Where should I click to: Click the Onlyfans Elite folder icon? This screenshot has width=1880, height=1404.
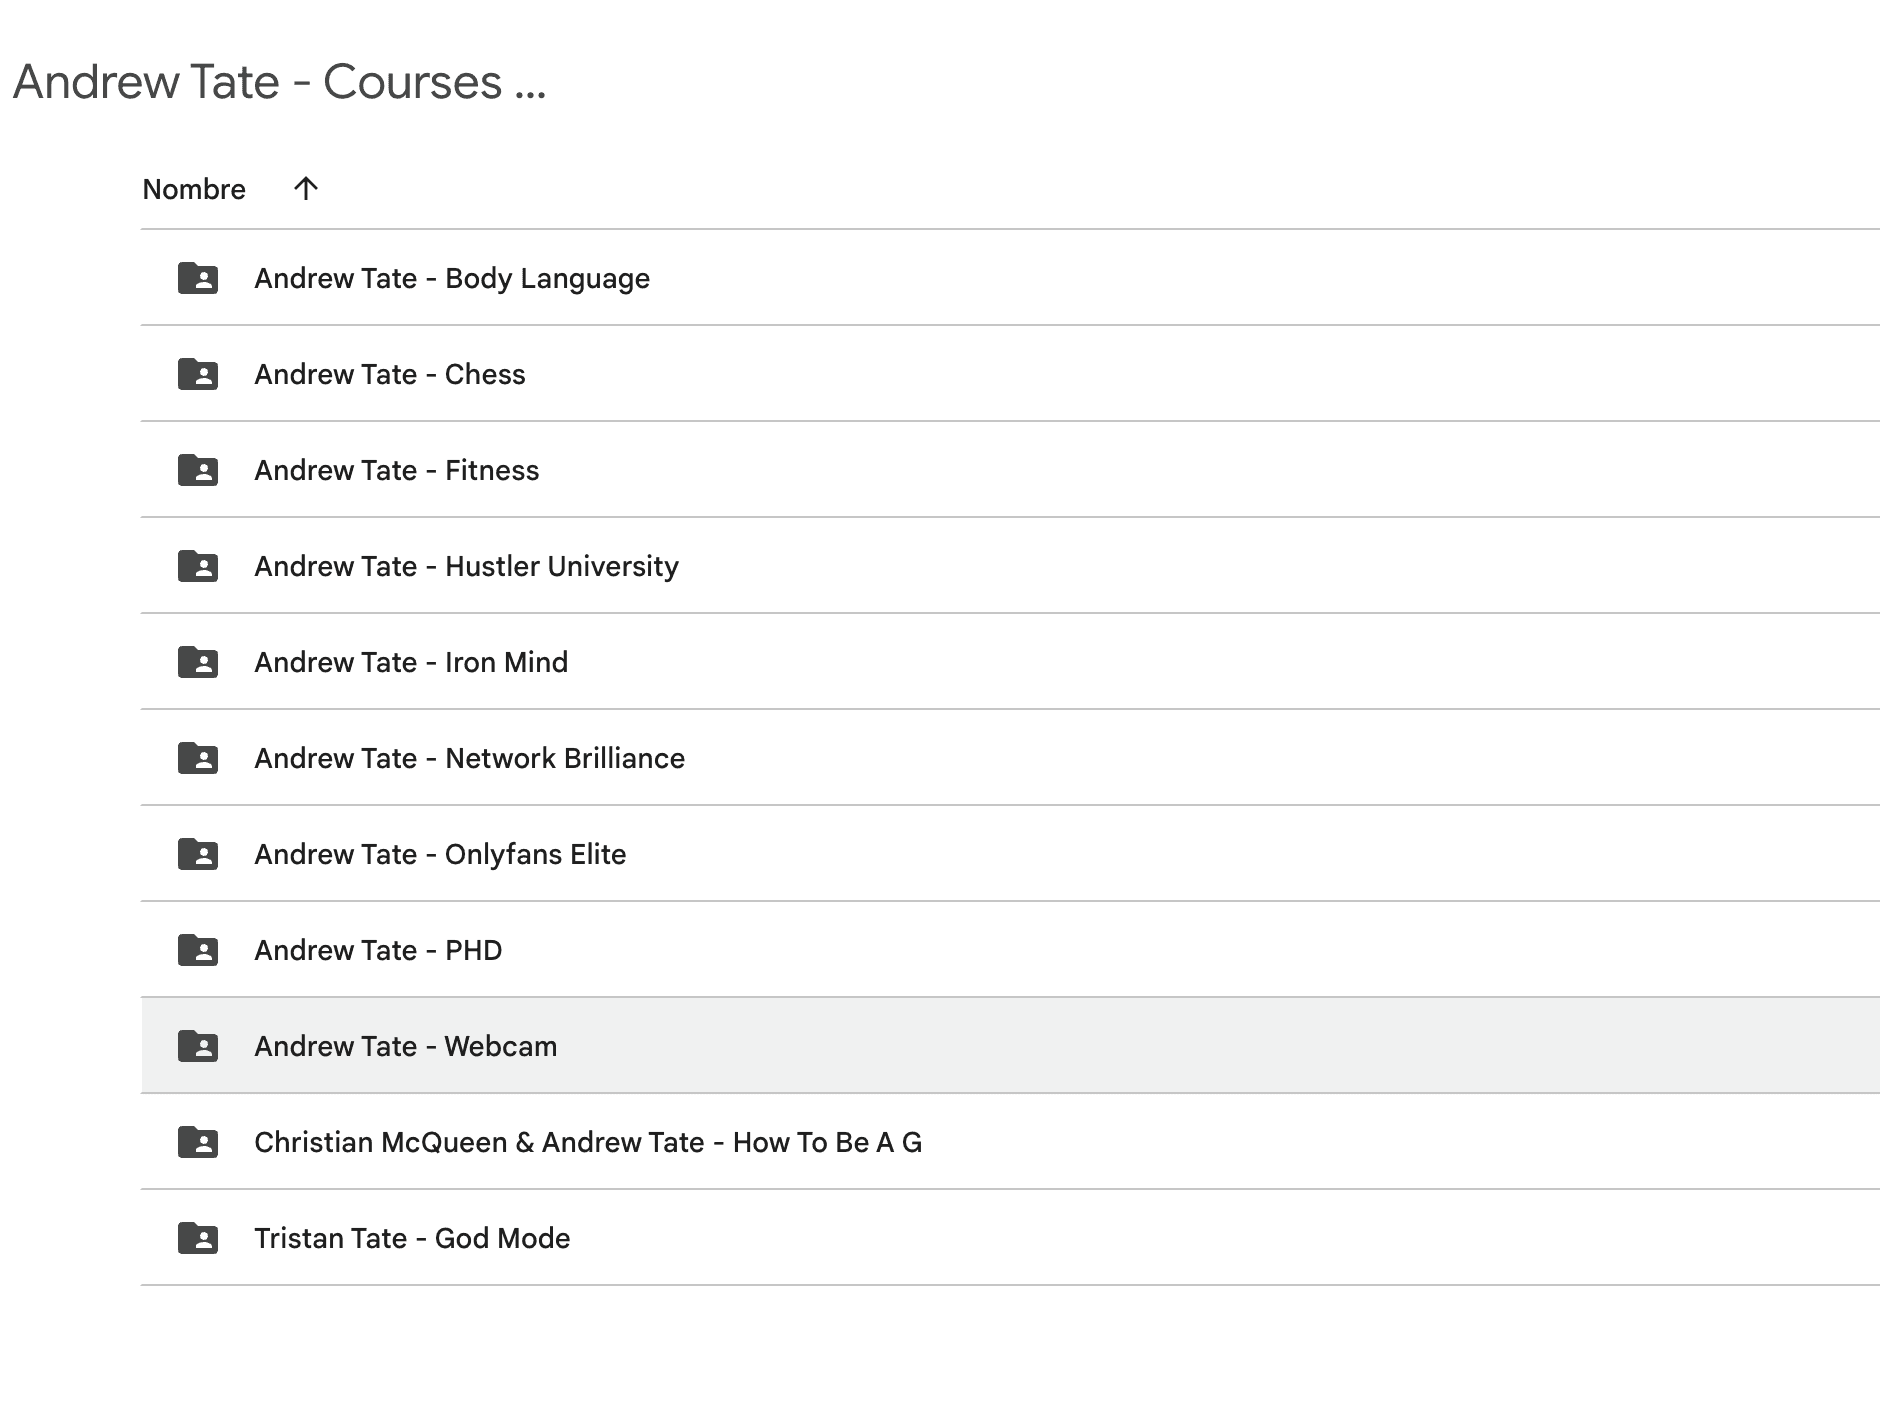pos(198,854)
